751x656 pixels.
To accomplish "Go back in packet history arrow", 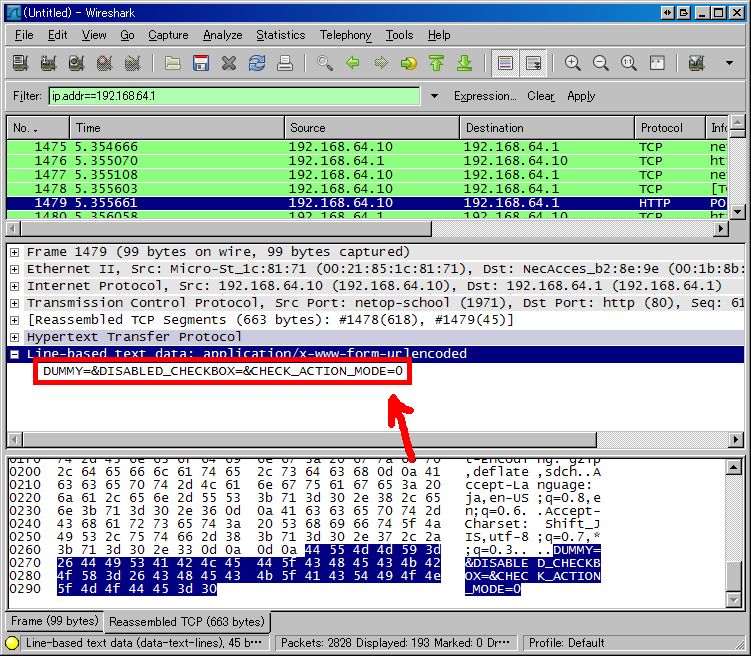I will click(353, 63).
